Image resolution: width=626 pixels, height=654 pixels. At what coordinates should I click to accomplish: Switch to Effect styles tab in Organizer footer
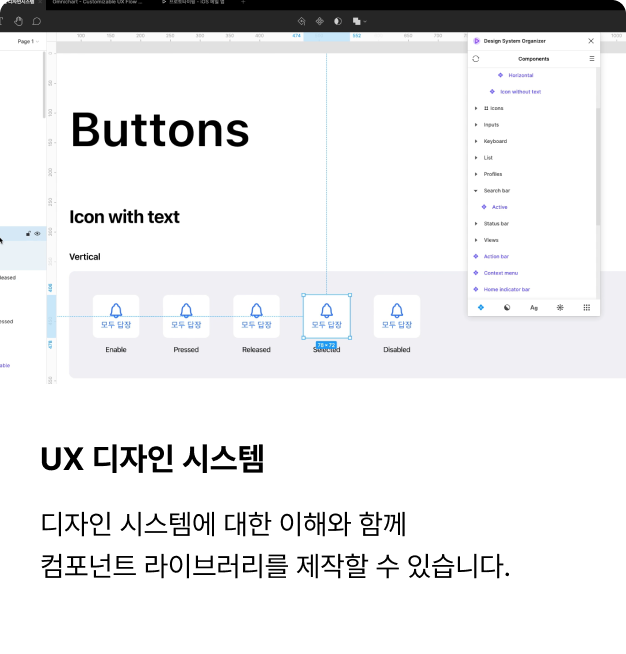[560, 307]
